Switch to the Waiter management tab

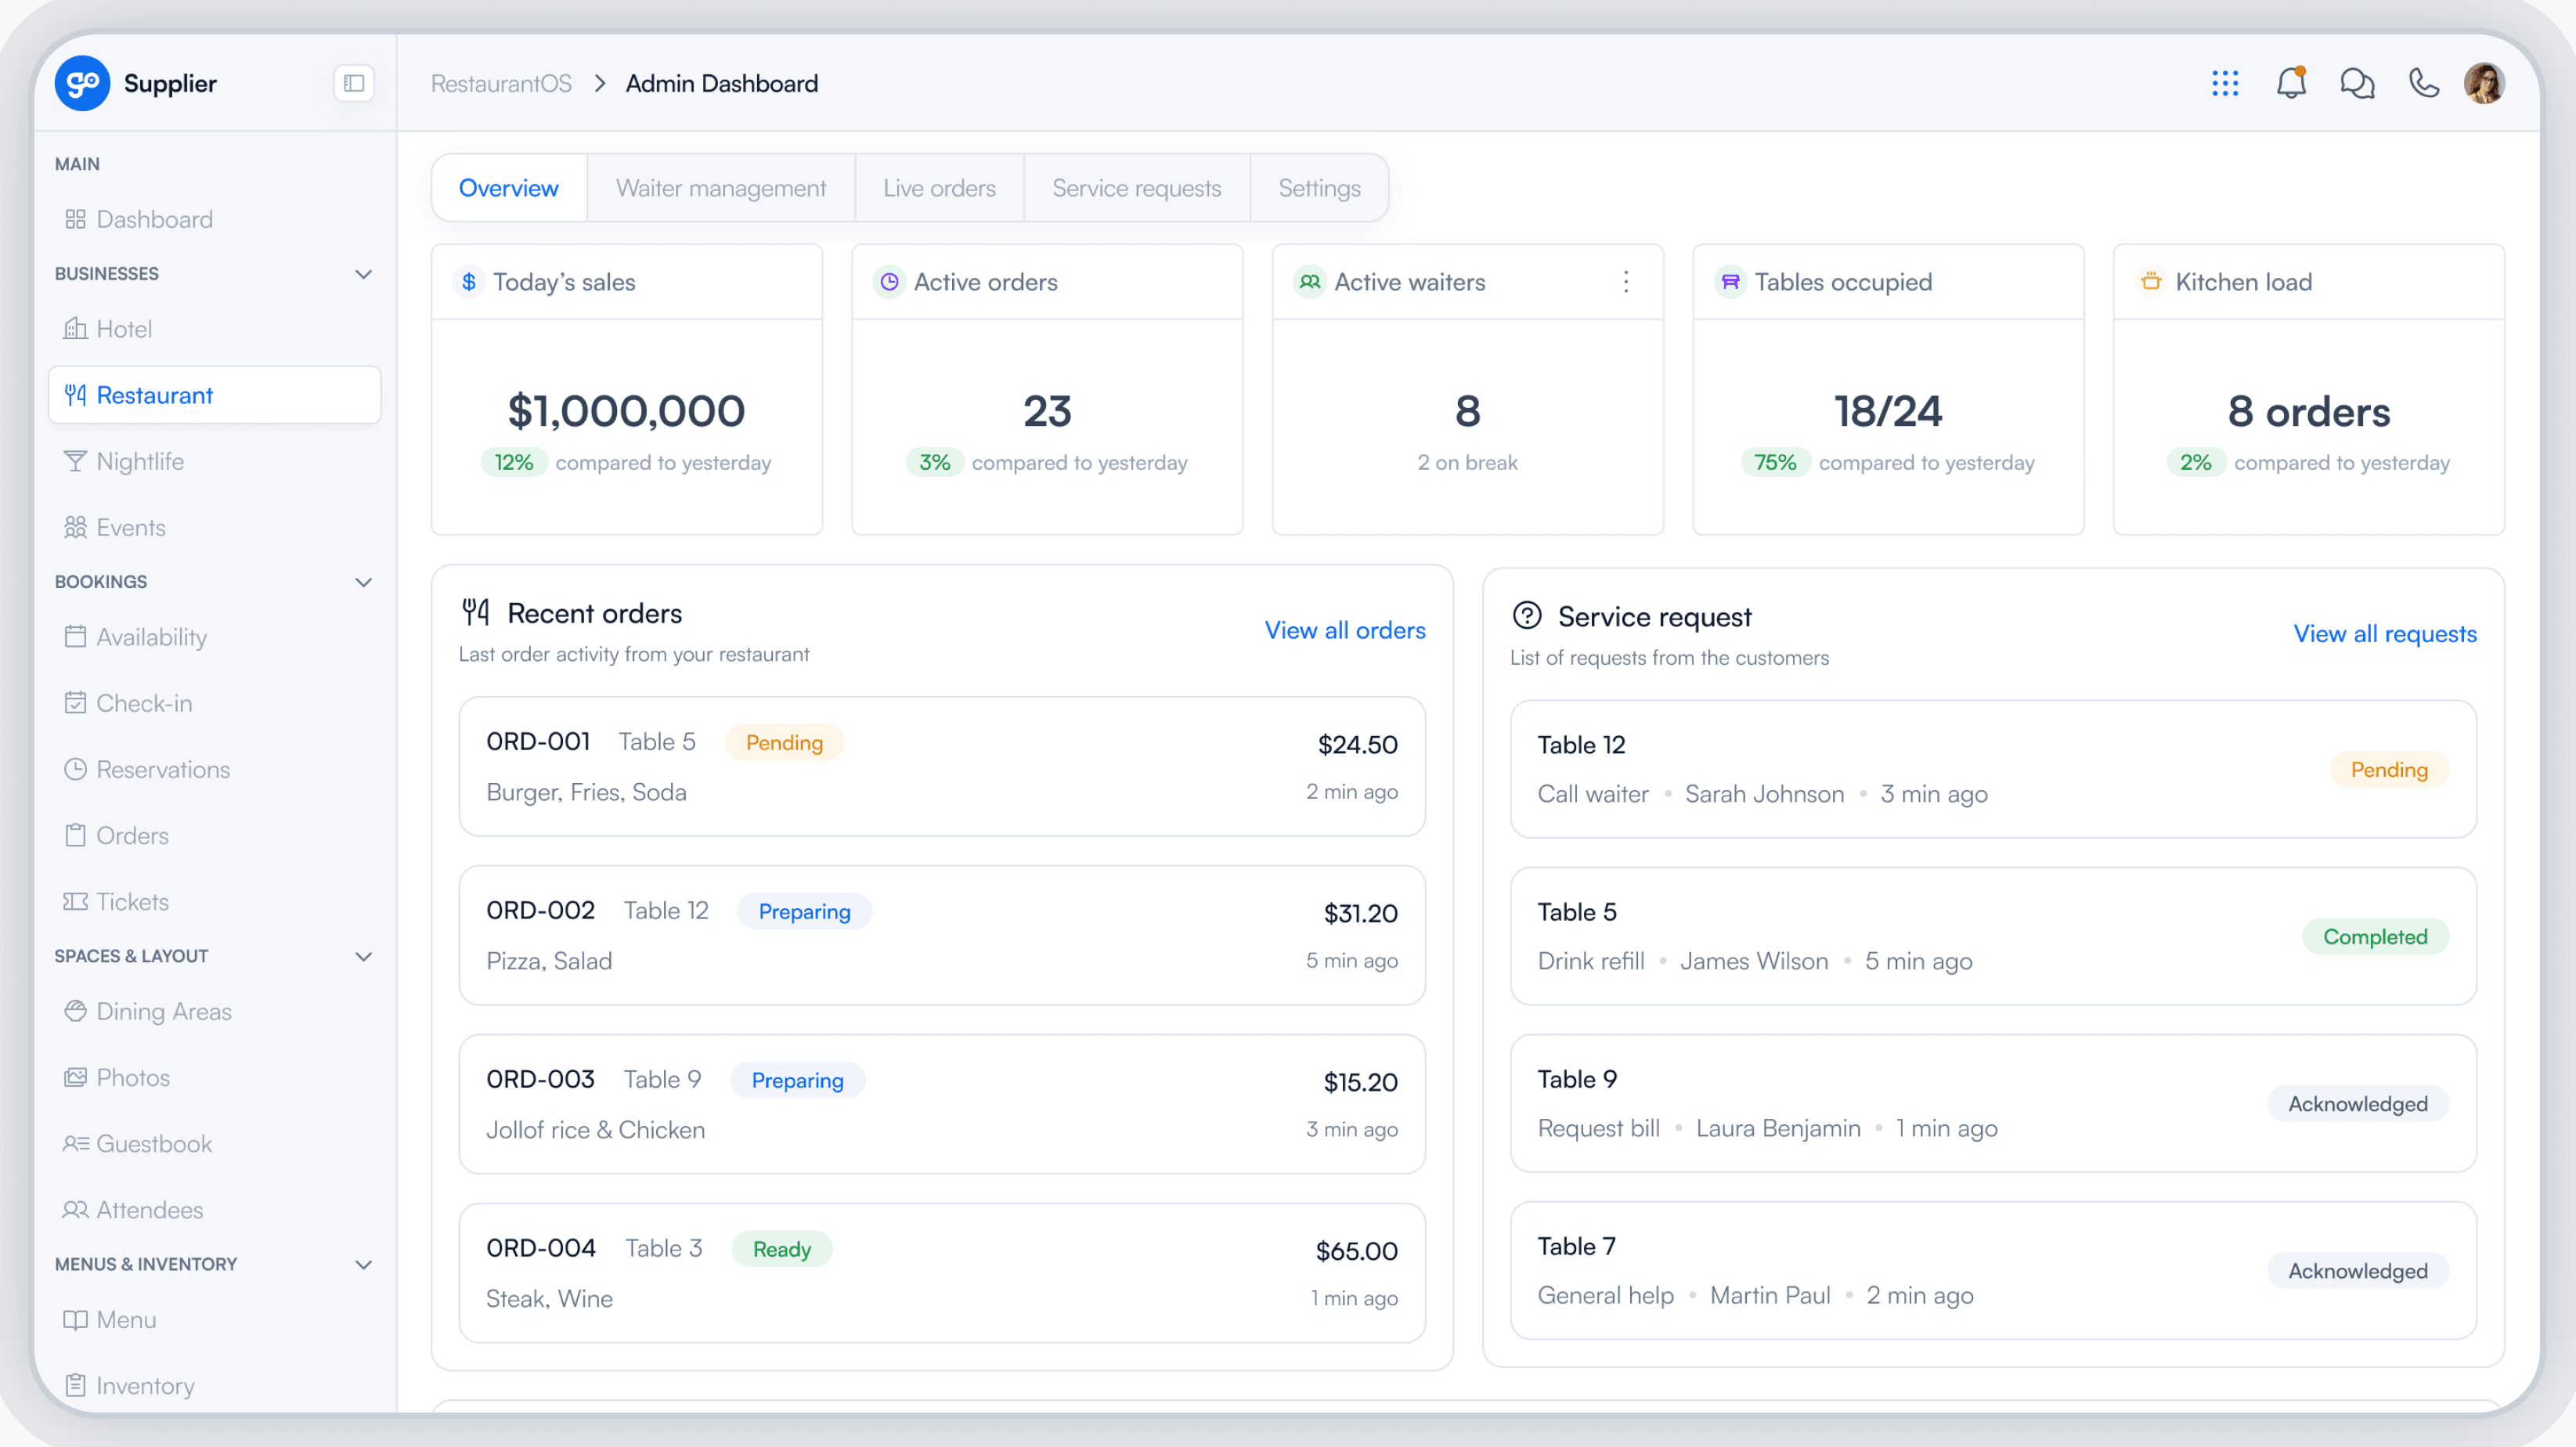tap(721, 188)
